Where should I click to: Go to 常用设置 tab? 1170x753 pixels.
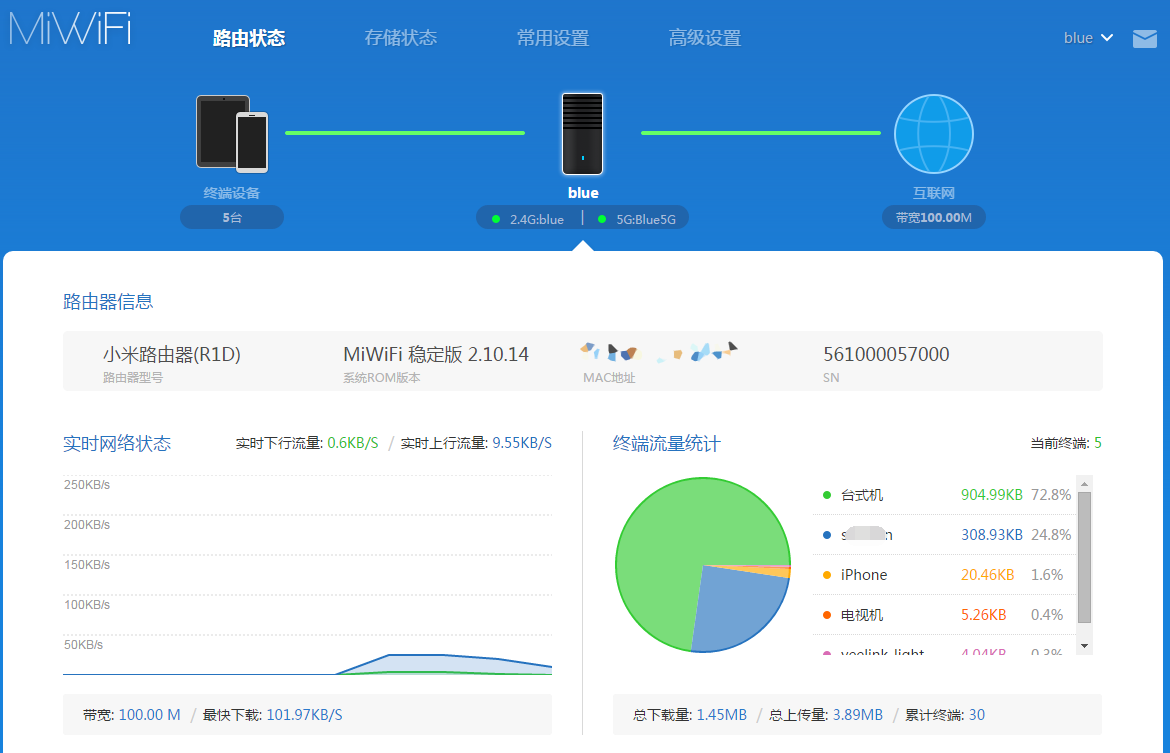pyautogui.click(x=552, y=38)
